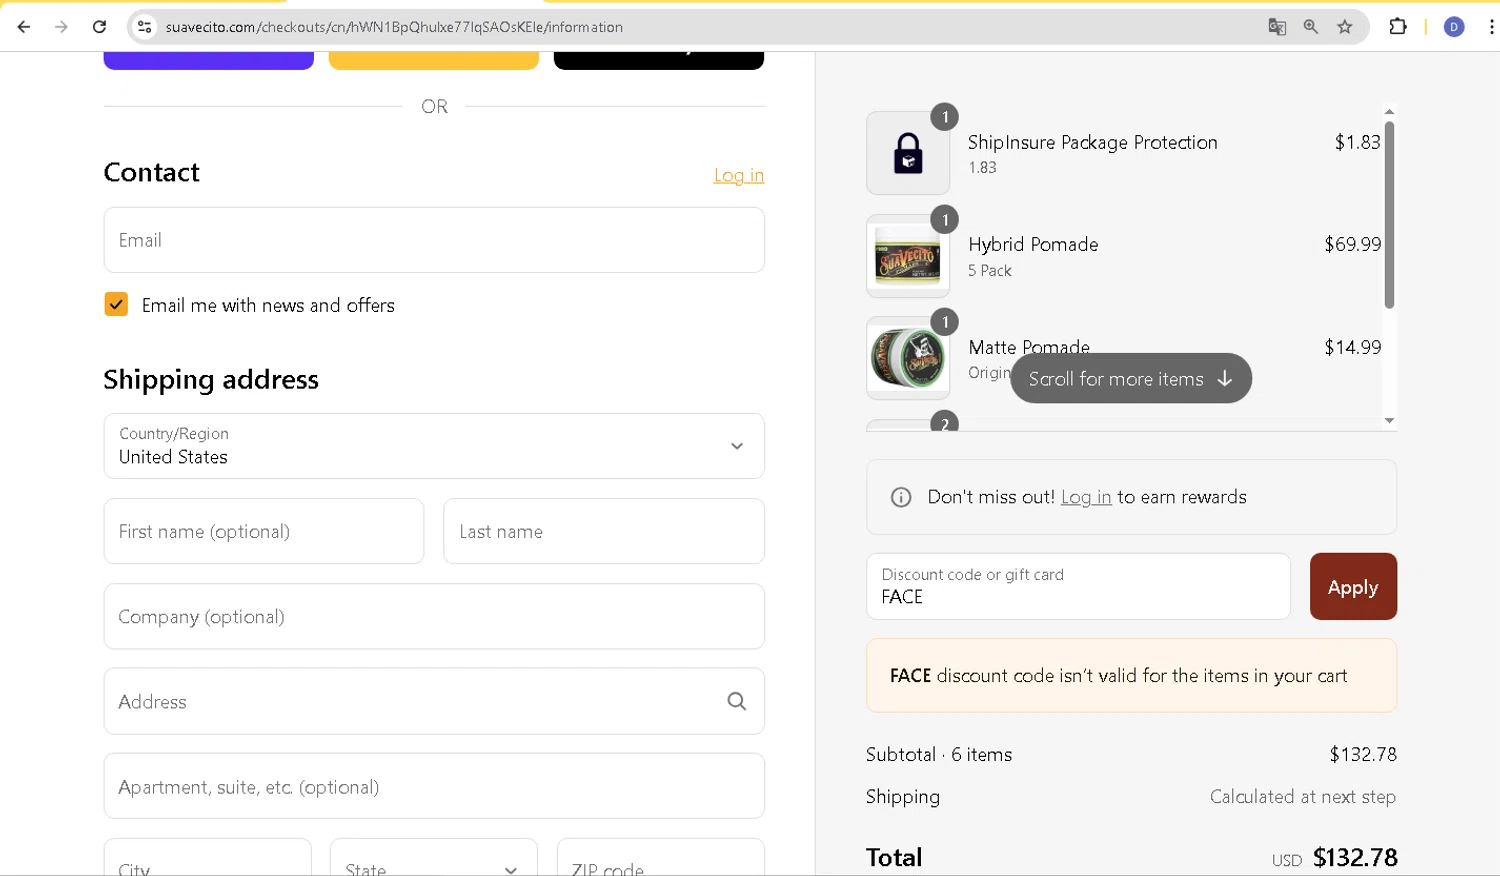Click Log in to earn rewards link
The image size is (1500, 876).
coord(1086,497)
